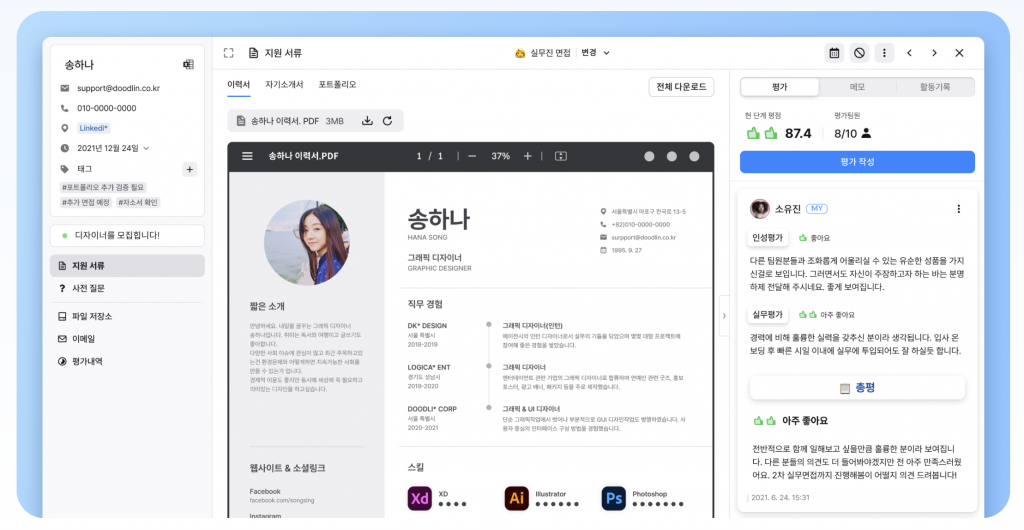
Task: Click the email envelope icon in applicant info
Action: tap(65, 88)
